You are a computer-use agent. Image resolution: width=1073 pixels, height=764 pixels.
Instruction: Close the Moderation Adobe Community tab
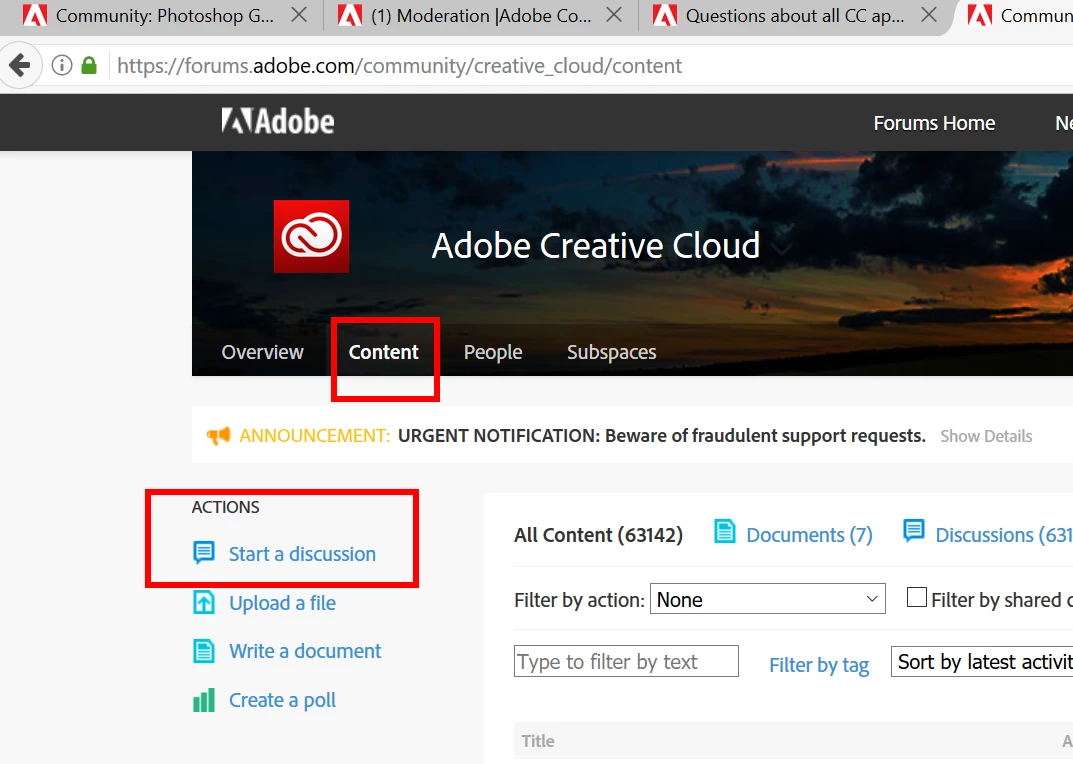615,15
